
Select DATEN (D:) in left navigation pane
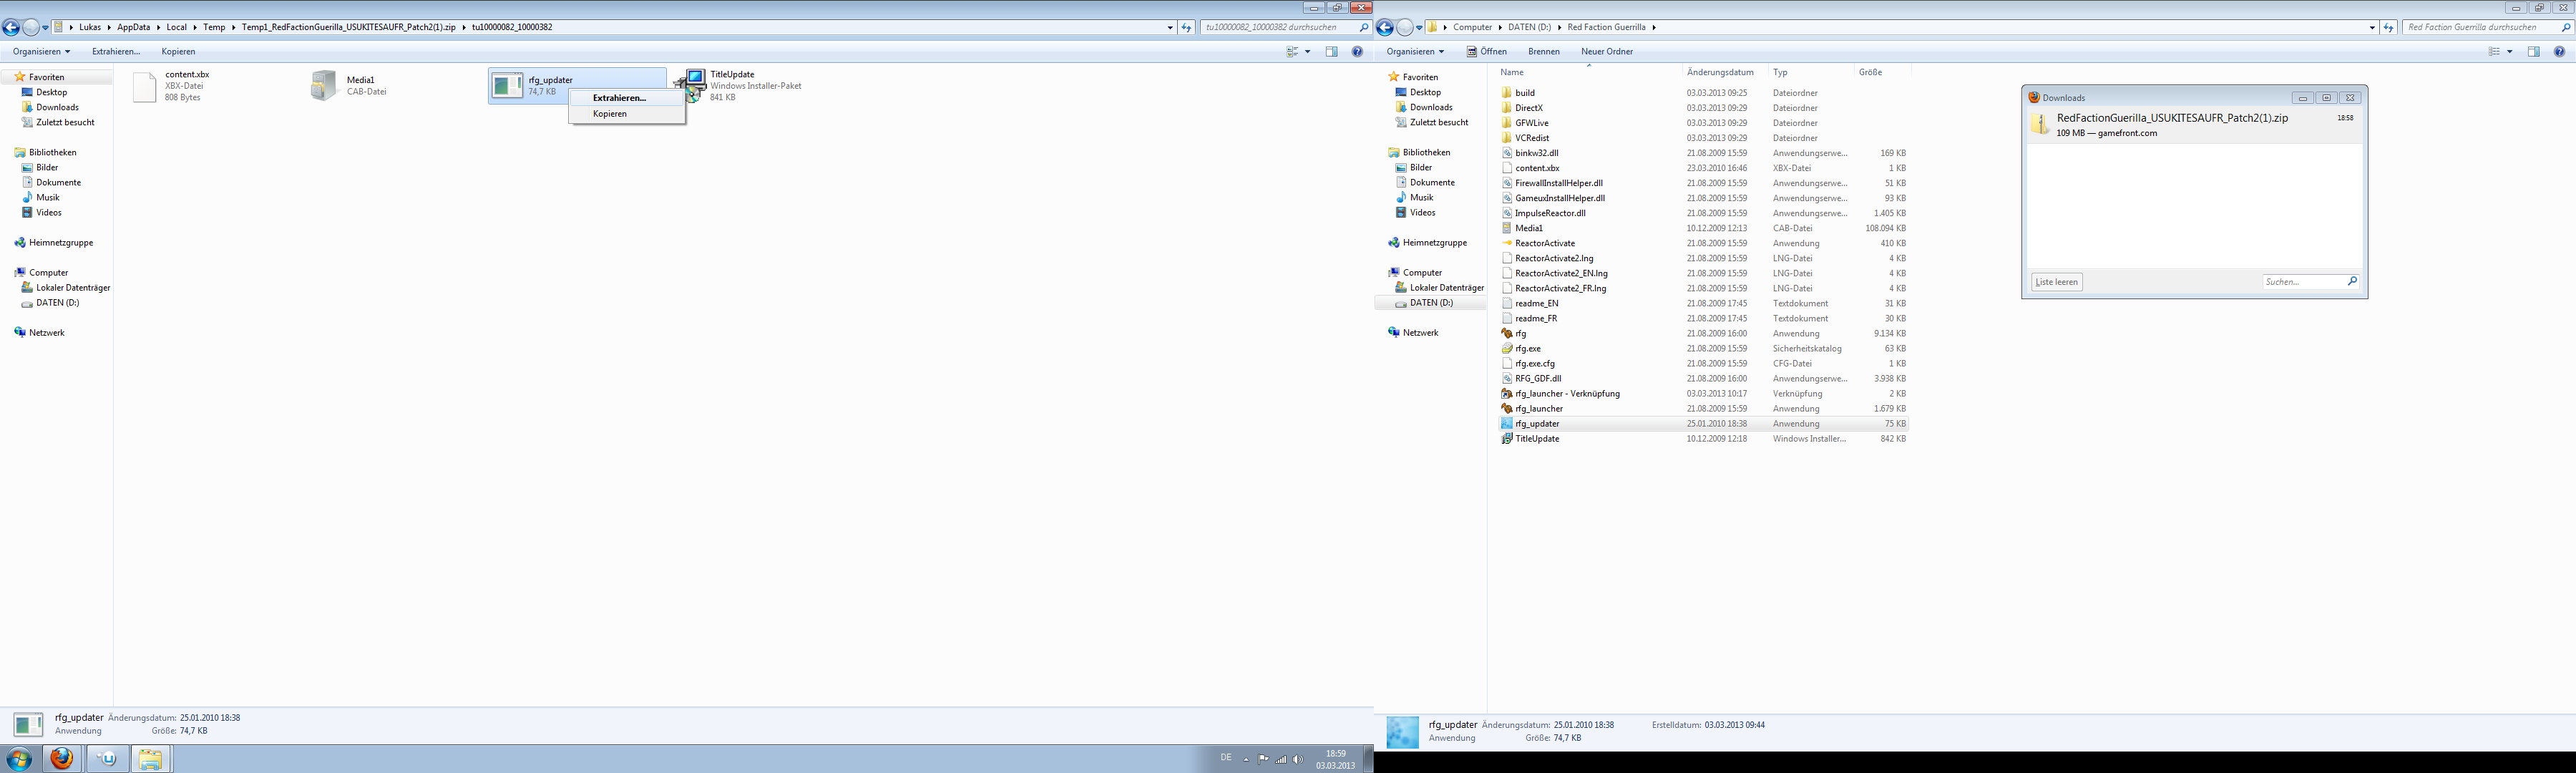(x=57, y=303)
